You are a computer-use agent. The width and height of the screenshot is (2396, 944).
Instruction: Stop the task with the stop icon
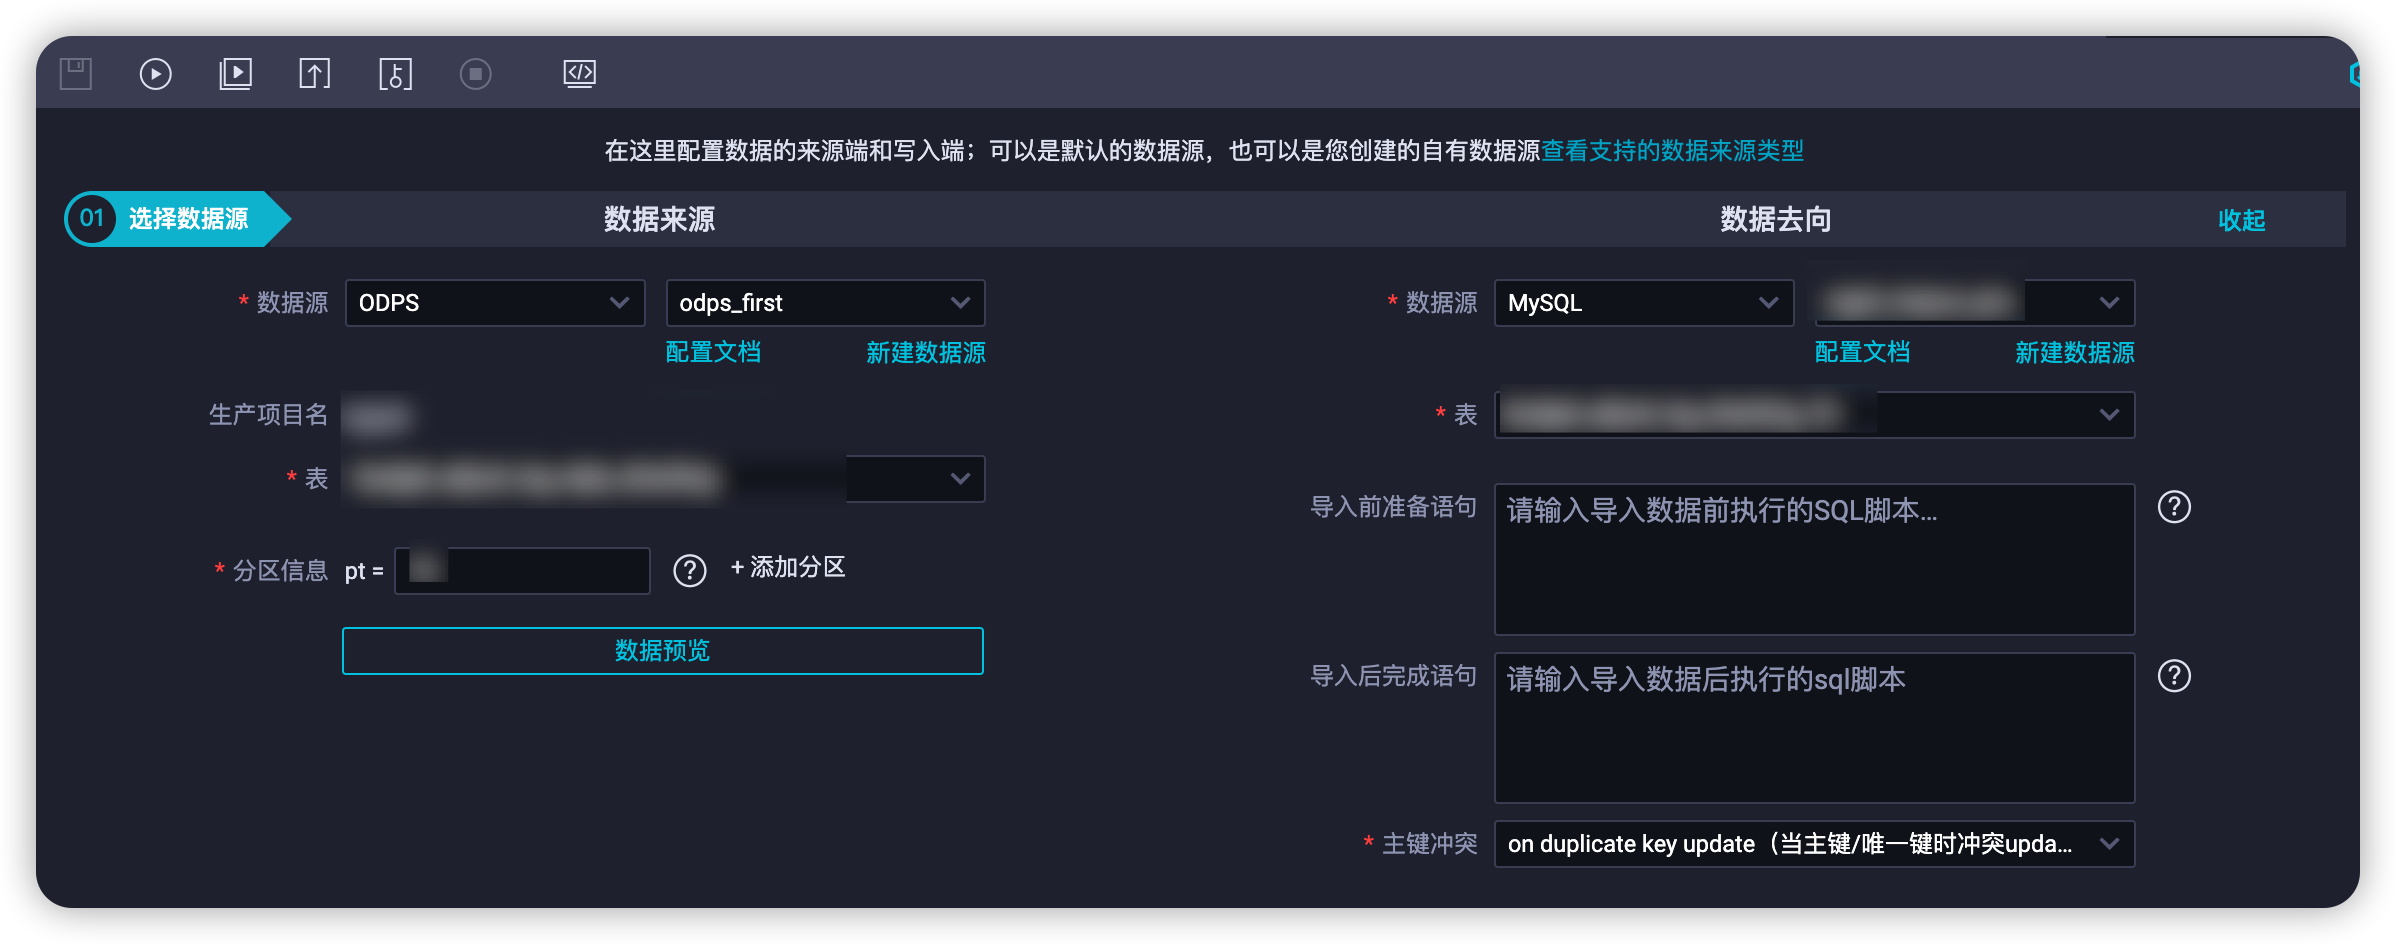pyautogui.click(x=475, y=73)
